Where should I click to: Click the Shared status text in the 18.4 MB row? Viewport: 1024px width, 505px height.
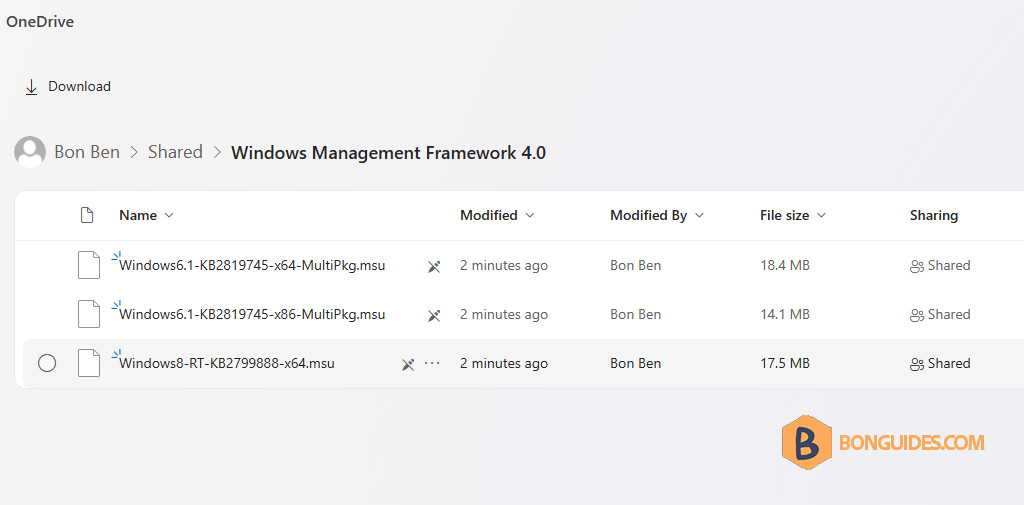pos(949,265)
